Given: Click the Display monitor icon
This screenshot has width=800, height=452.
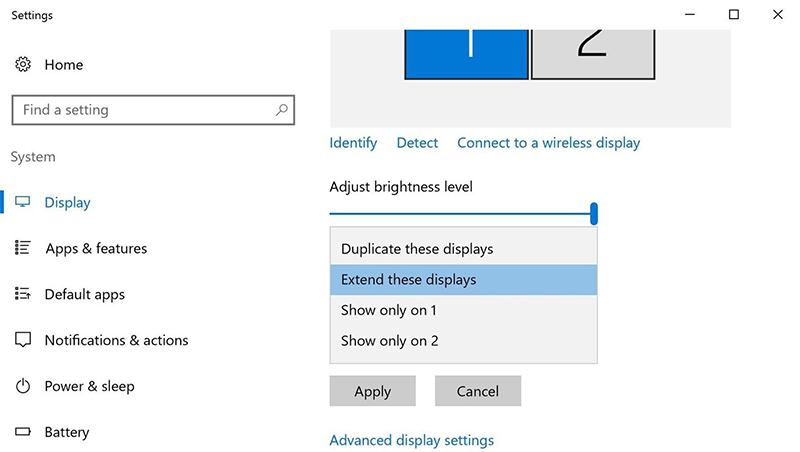Looking at the screenshot, I should tap(23, 202).
